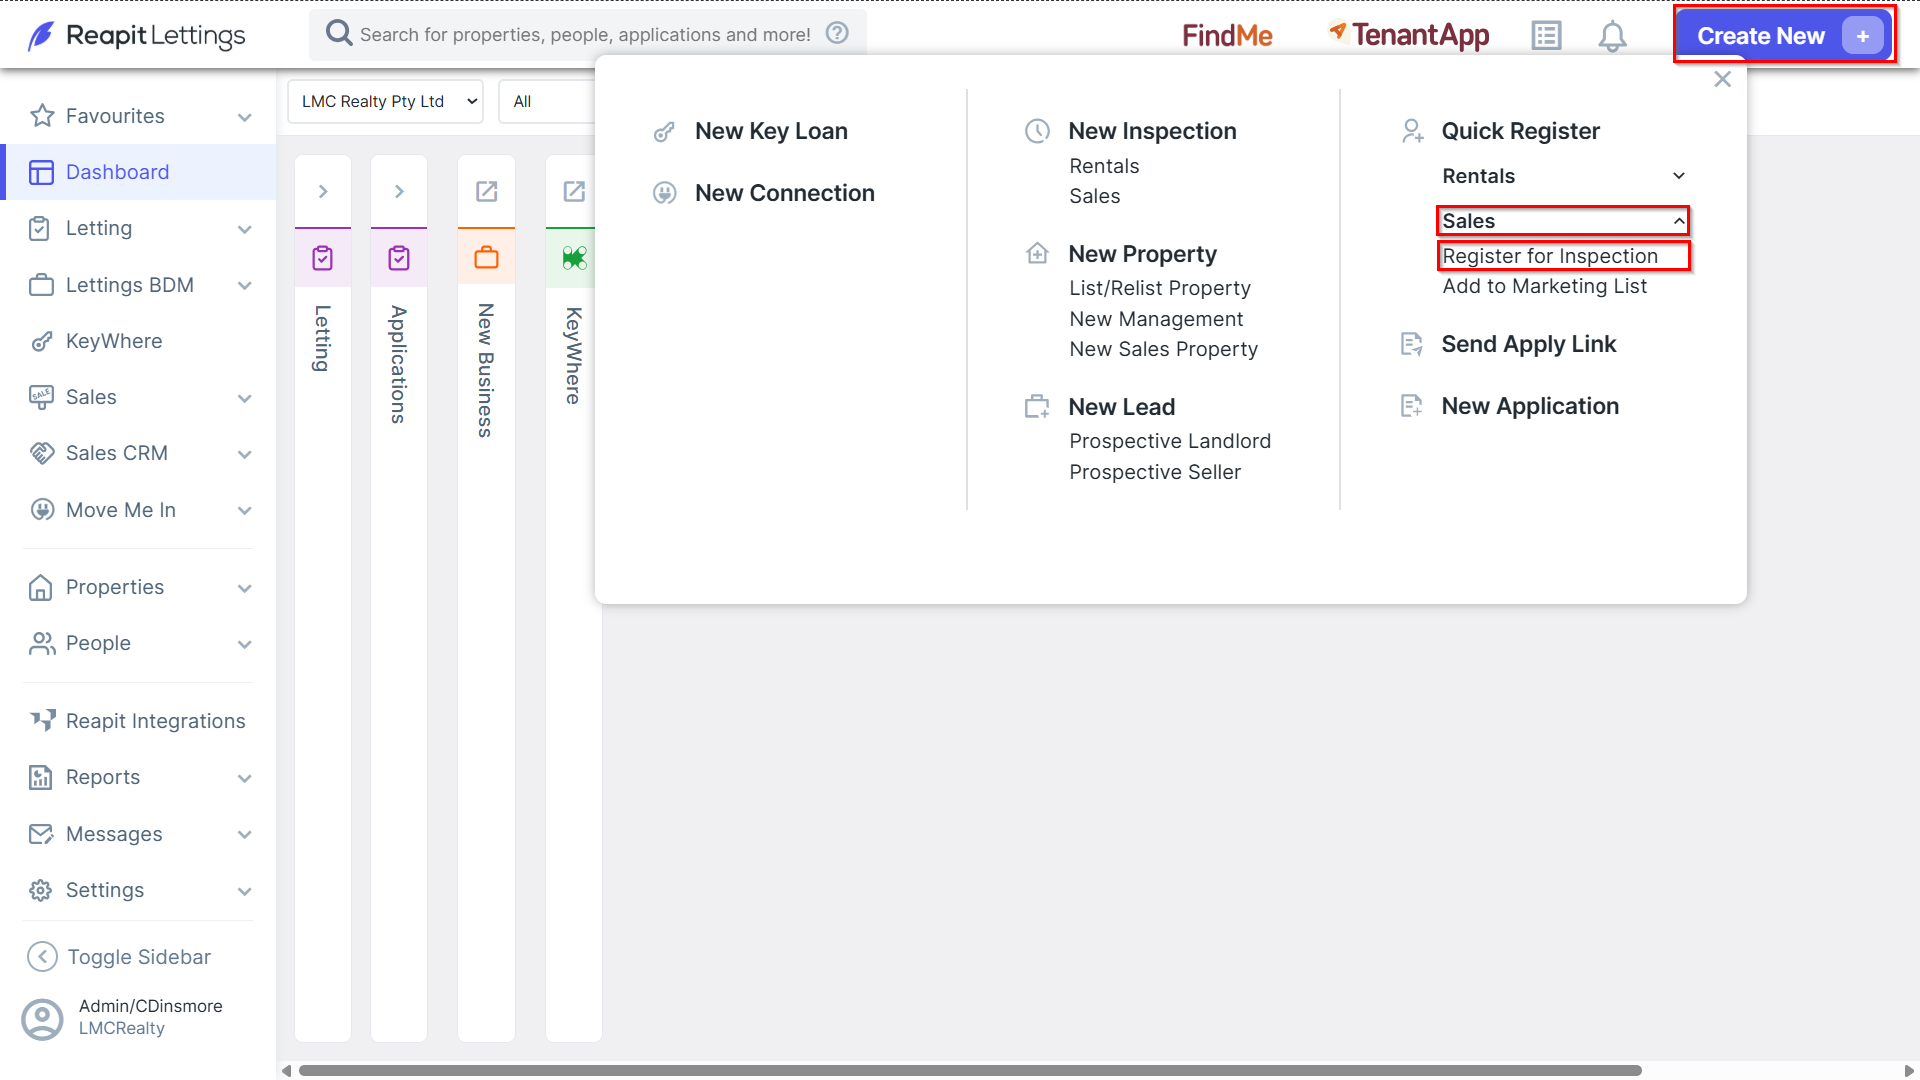1920x1080 pixels.
Task: Collapse Sales under Quick Register
Action: tap(1564, 221)
